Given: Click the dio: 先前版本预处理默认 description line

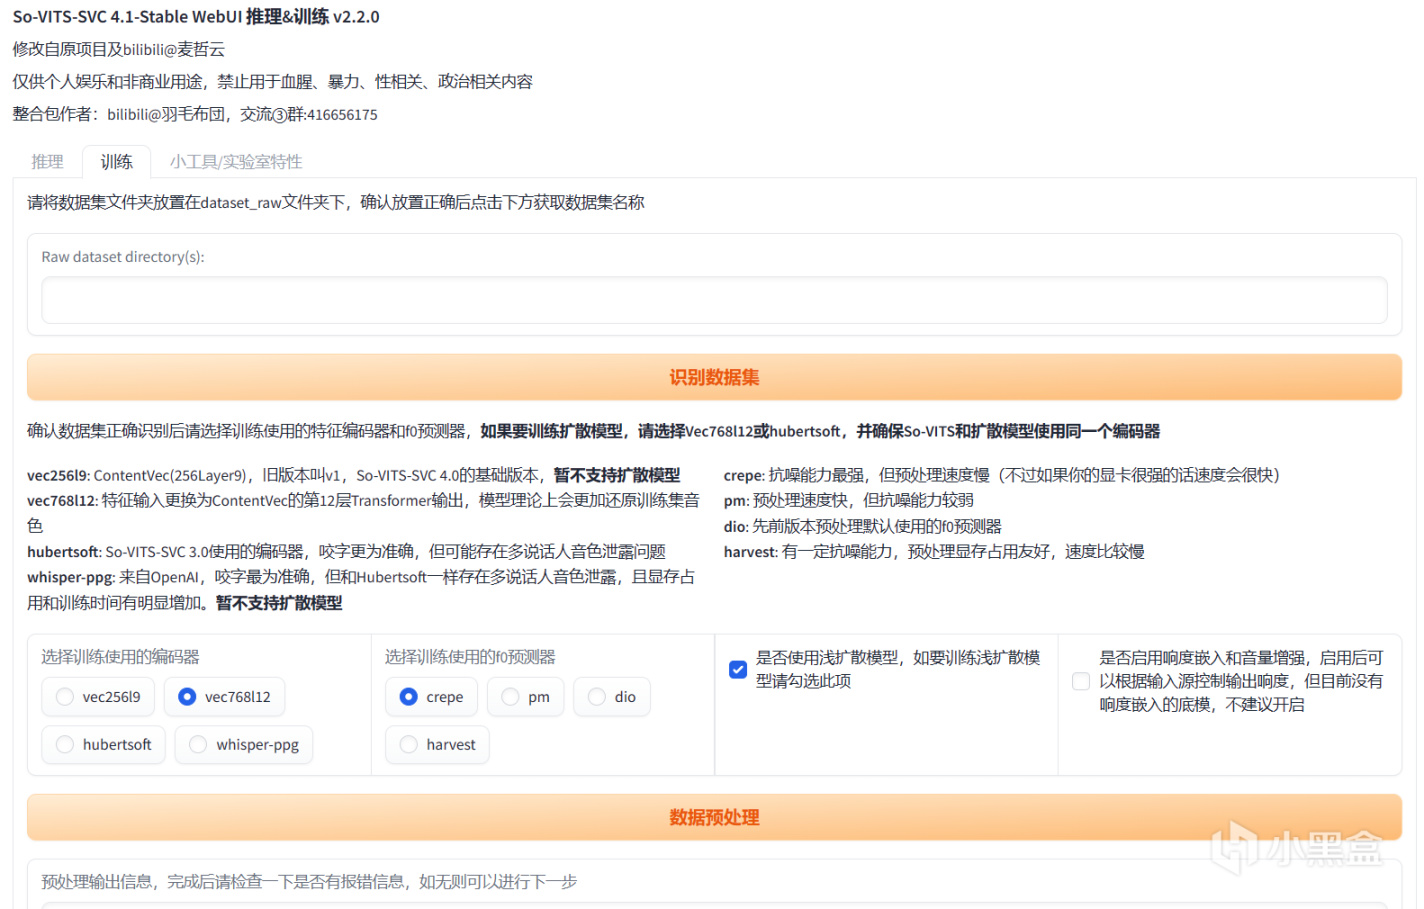Looking at the screenshot, I should (x=862, y=526).
